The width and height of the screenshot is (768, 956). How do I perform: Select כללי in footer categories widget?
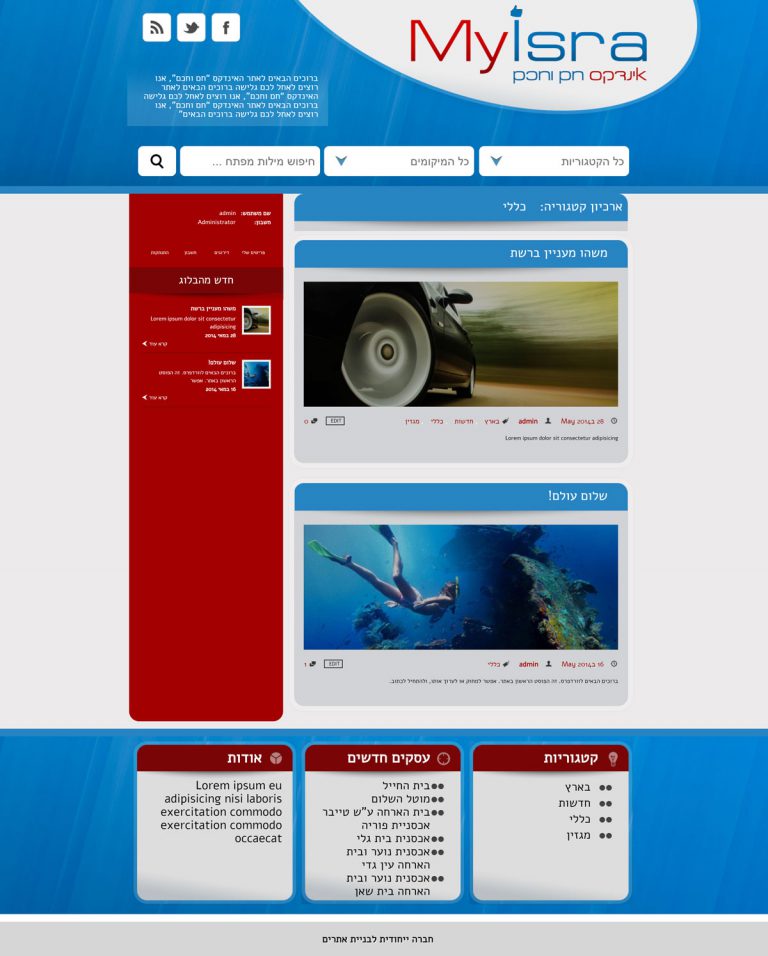pyautogui.click(x=580, y=819)
